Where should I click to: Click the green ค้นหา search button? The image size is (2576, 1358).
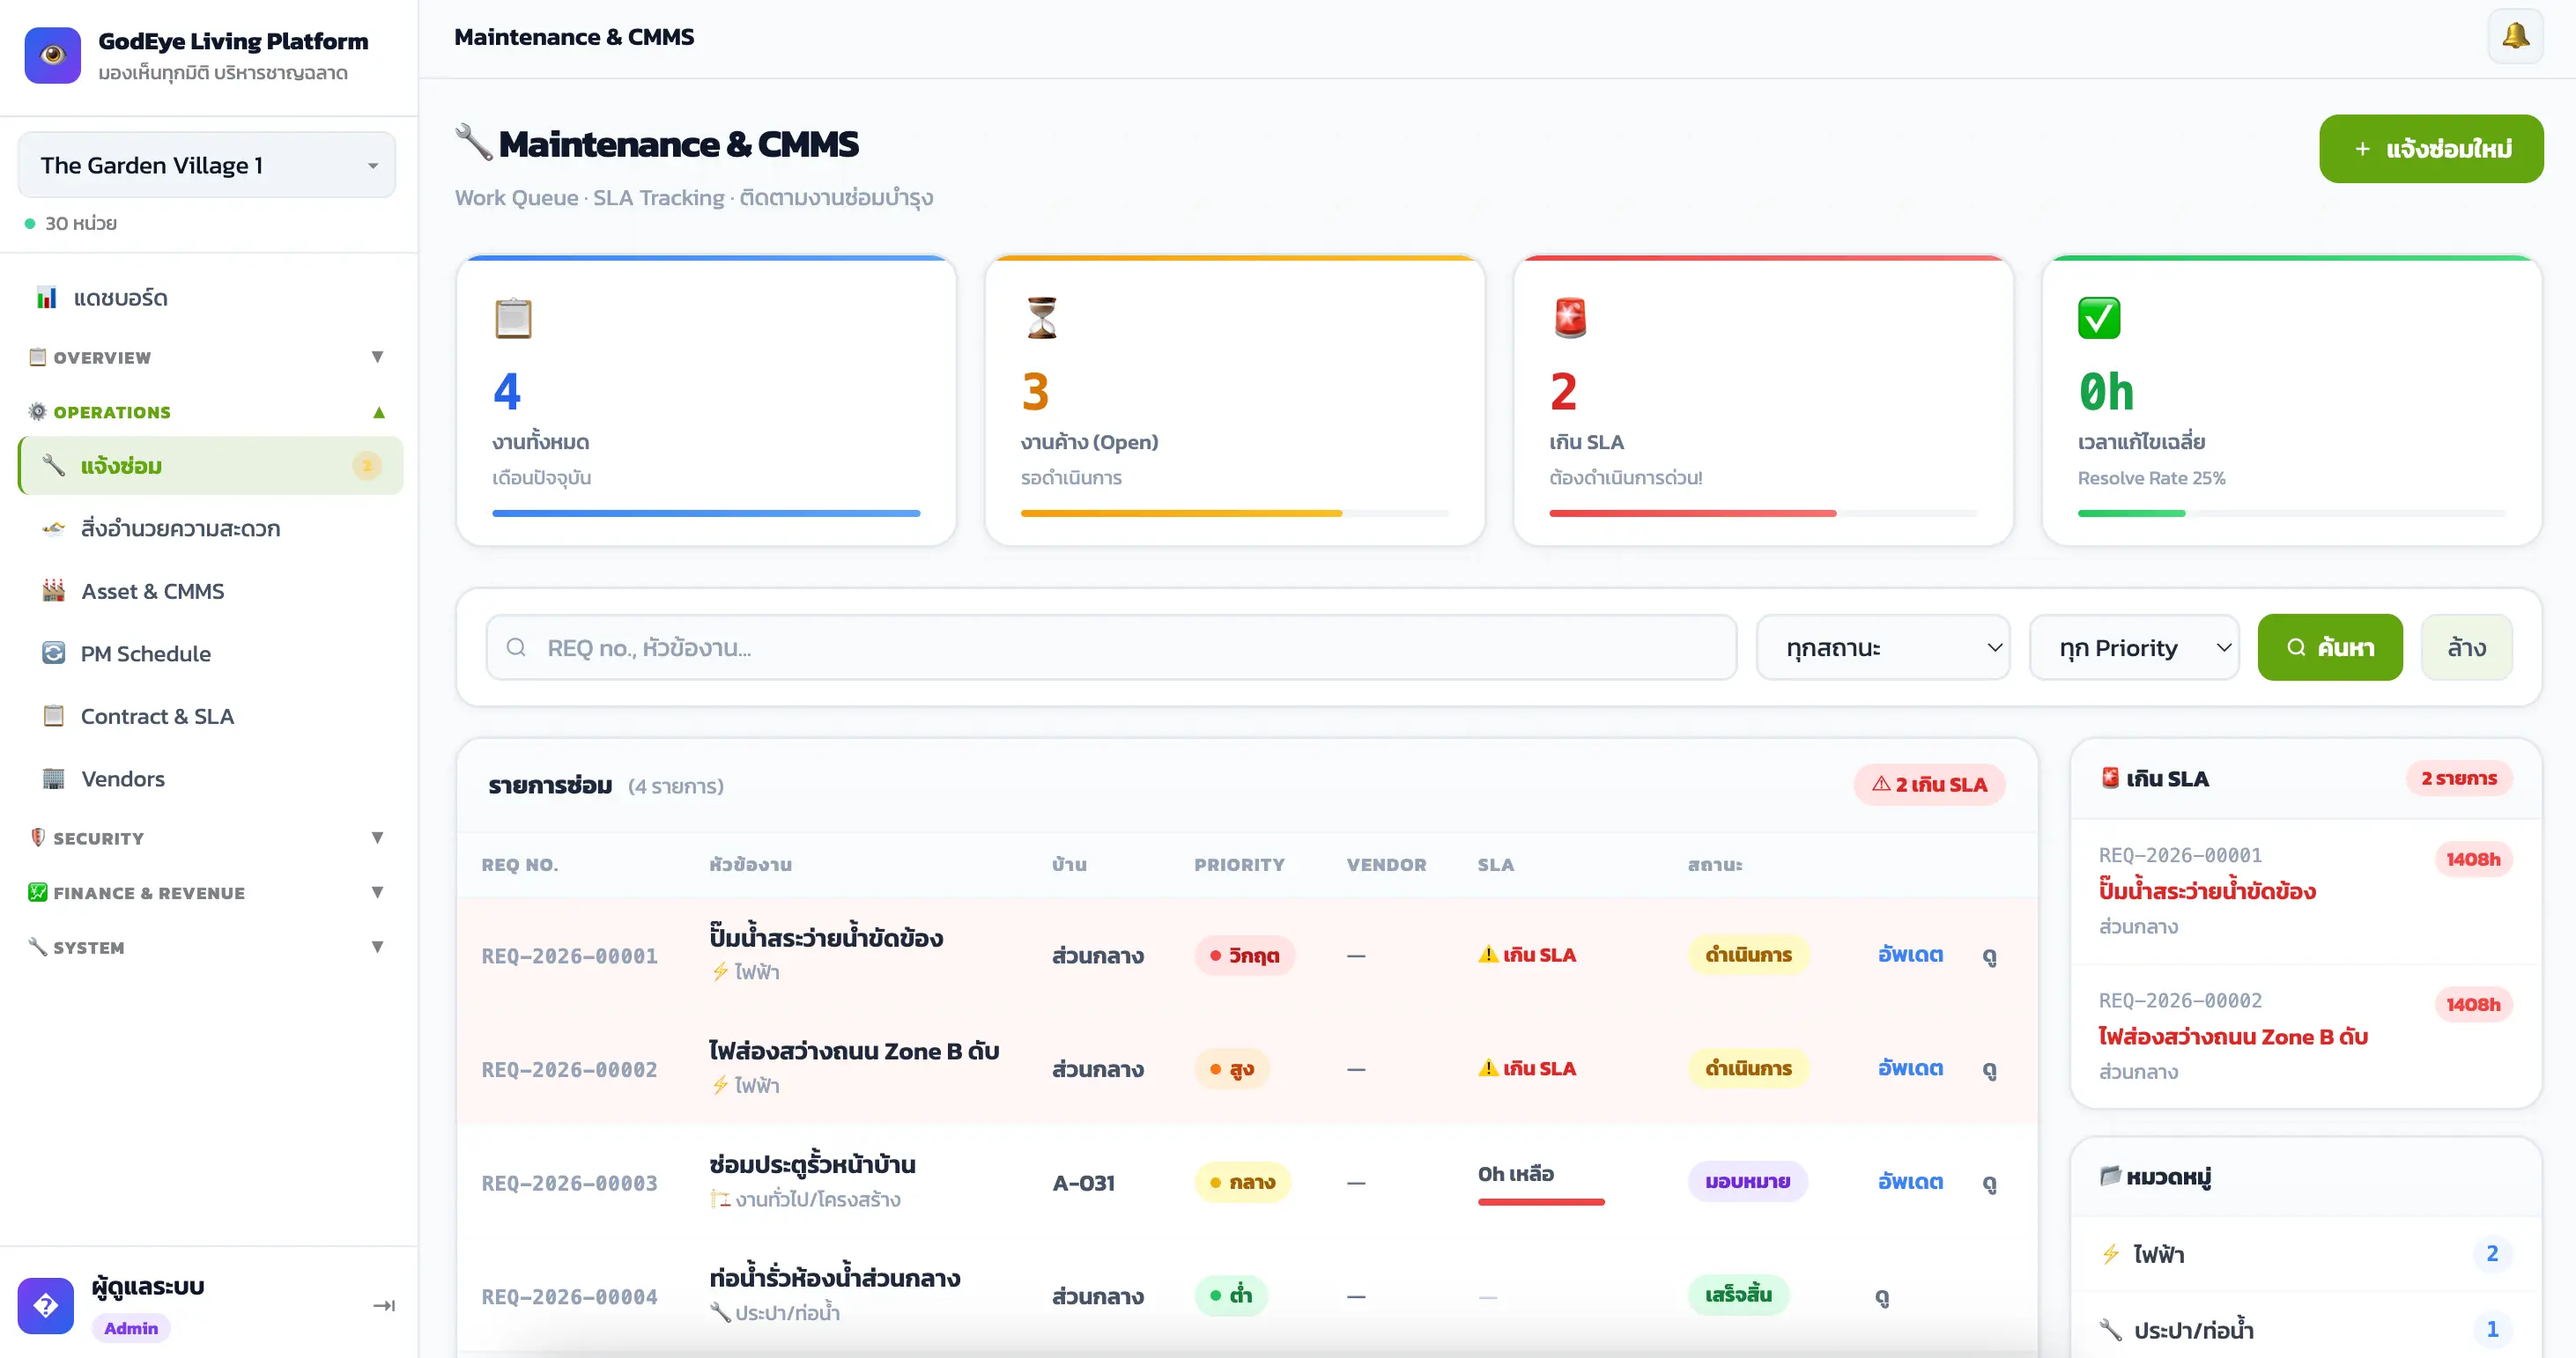click(2330, 647)
